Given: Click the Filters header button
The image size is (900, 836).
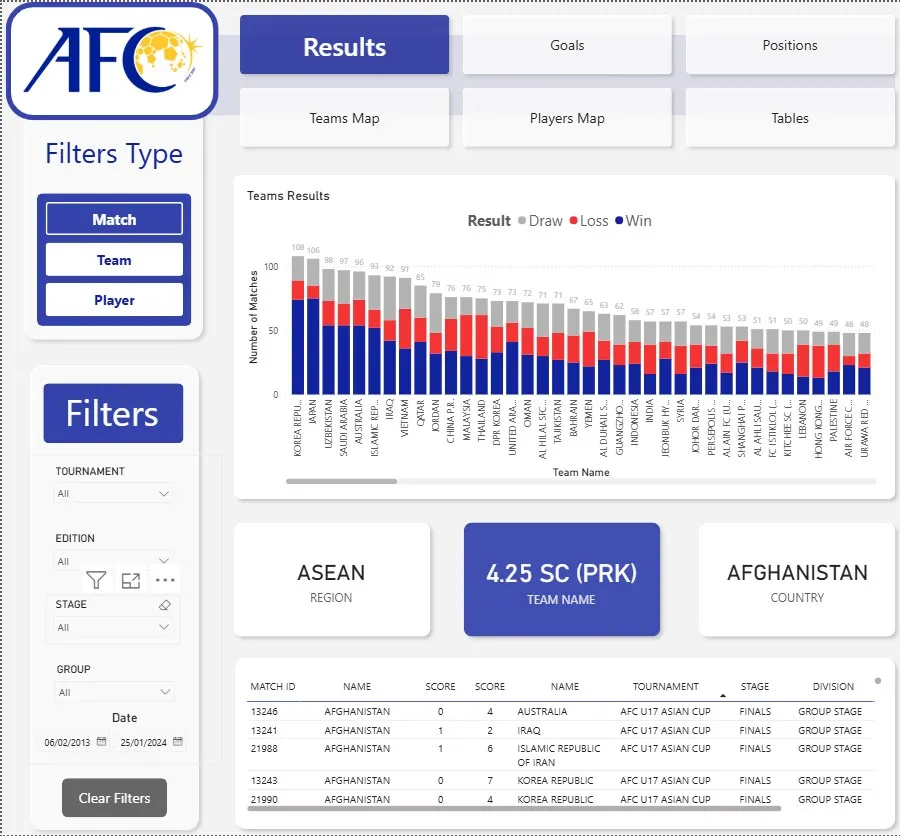Looking at the screenshot, I should click(113, 413).
